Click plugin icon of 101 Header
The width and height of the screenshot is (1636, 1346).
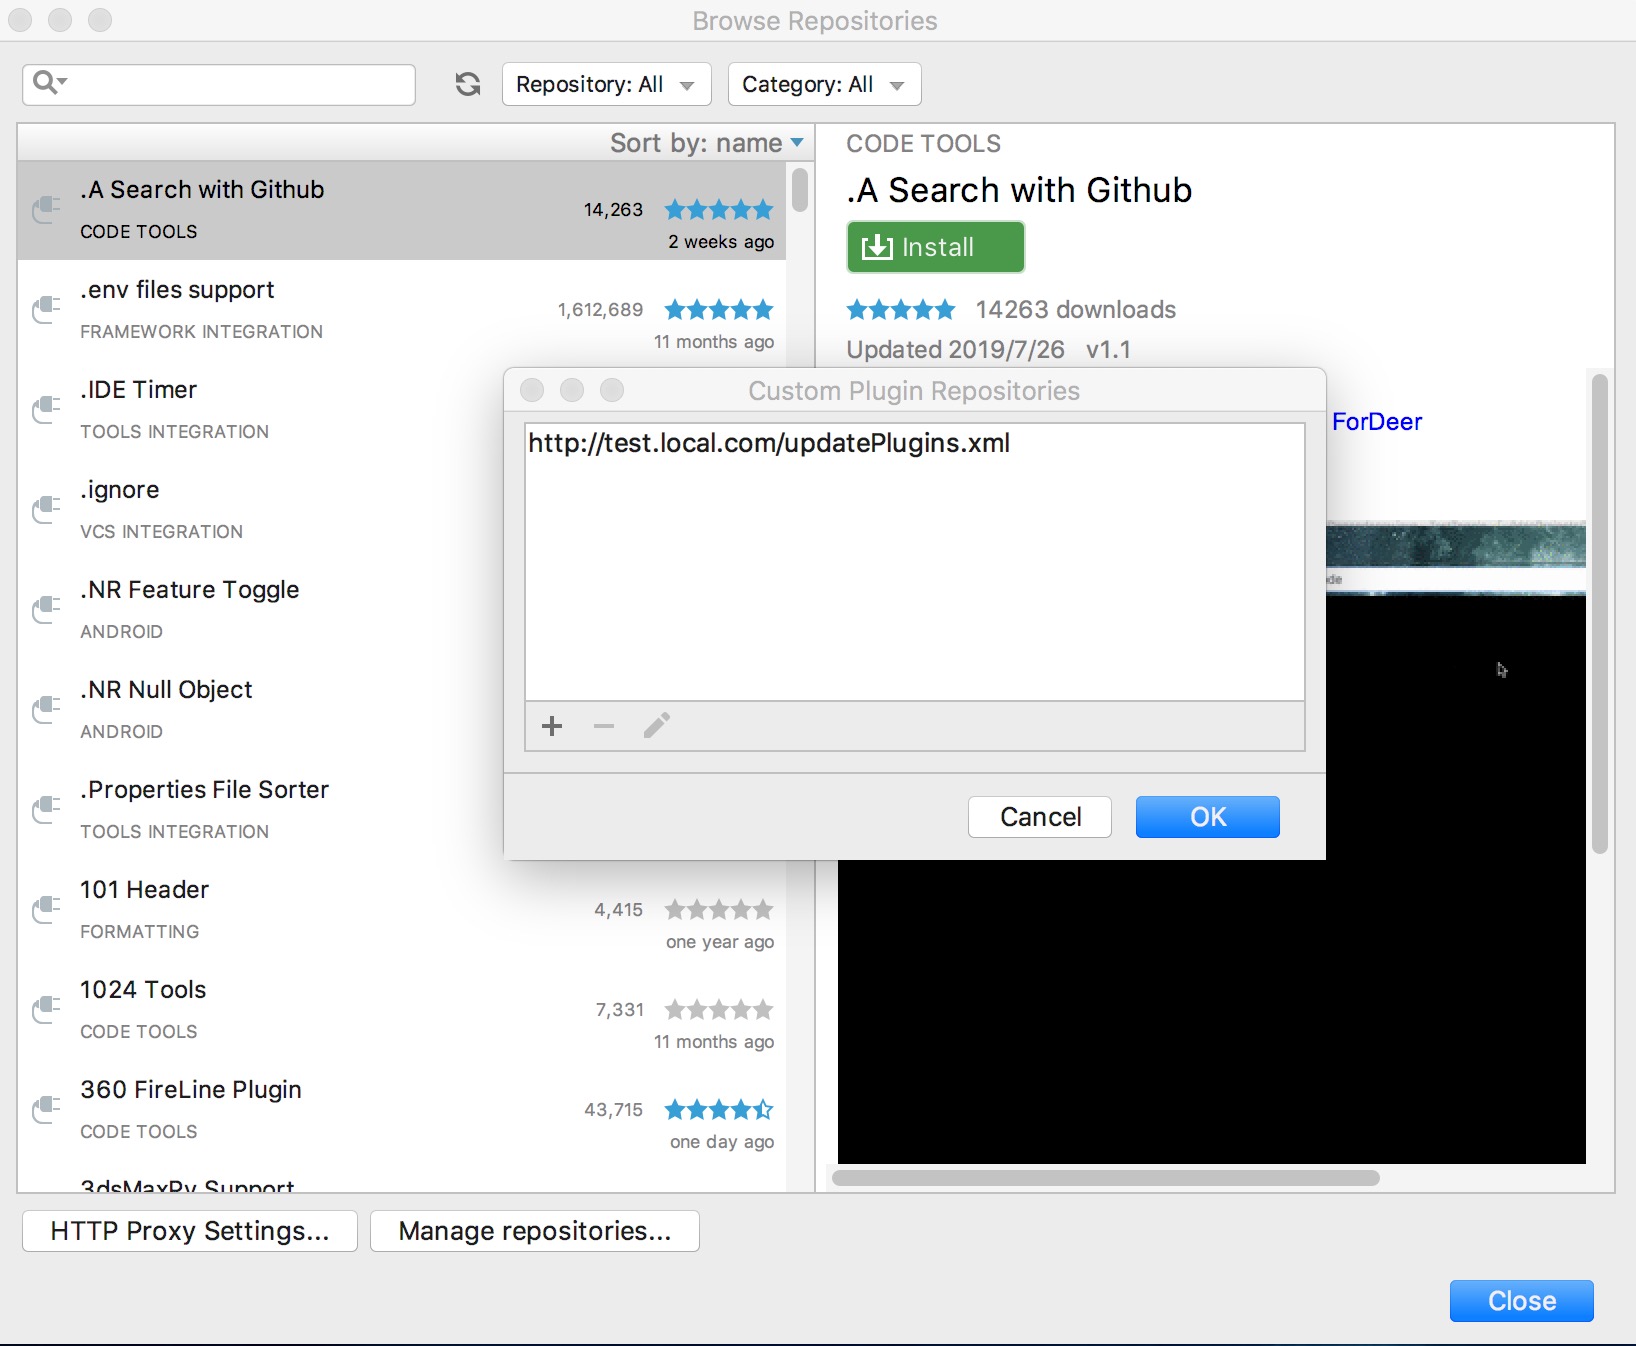tap(46, 910)
